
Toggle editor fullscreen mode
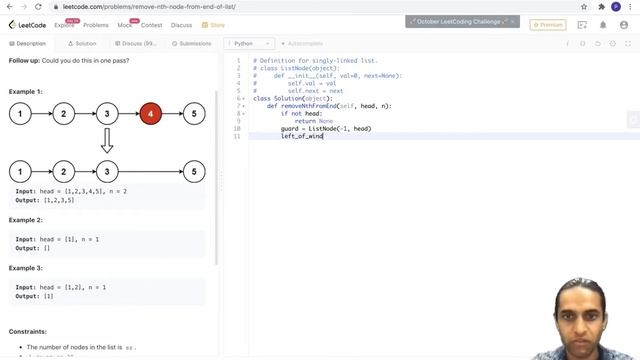pyautogui.click(x=628, y=44)
